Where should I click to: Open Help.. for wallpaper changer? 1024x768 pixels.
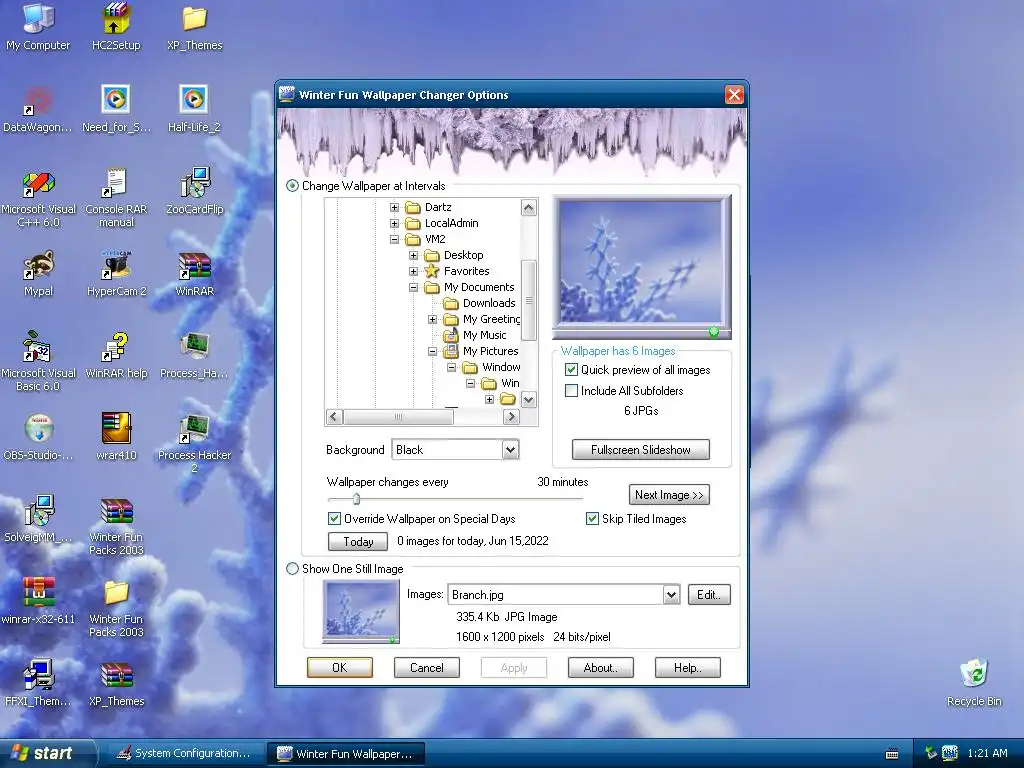coord(688,667)
